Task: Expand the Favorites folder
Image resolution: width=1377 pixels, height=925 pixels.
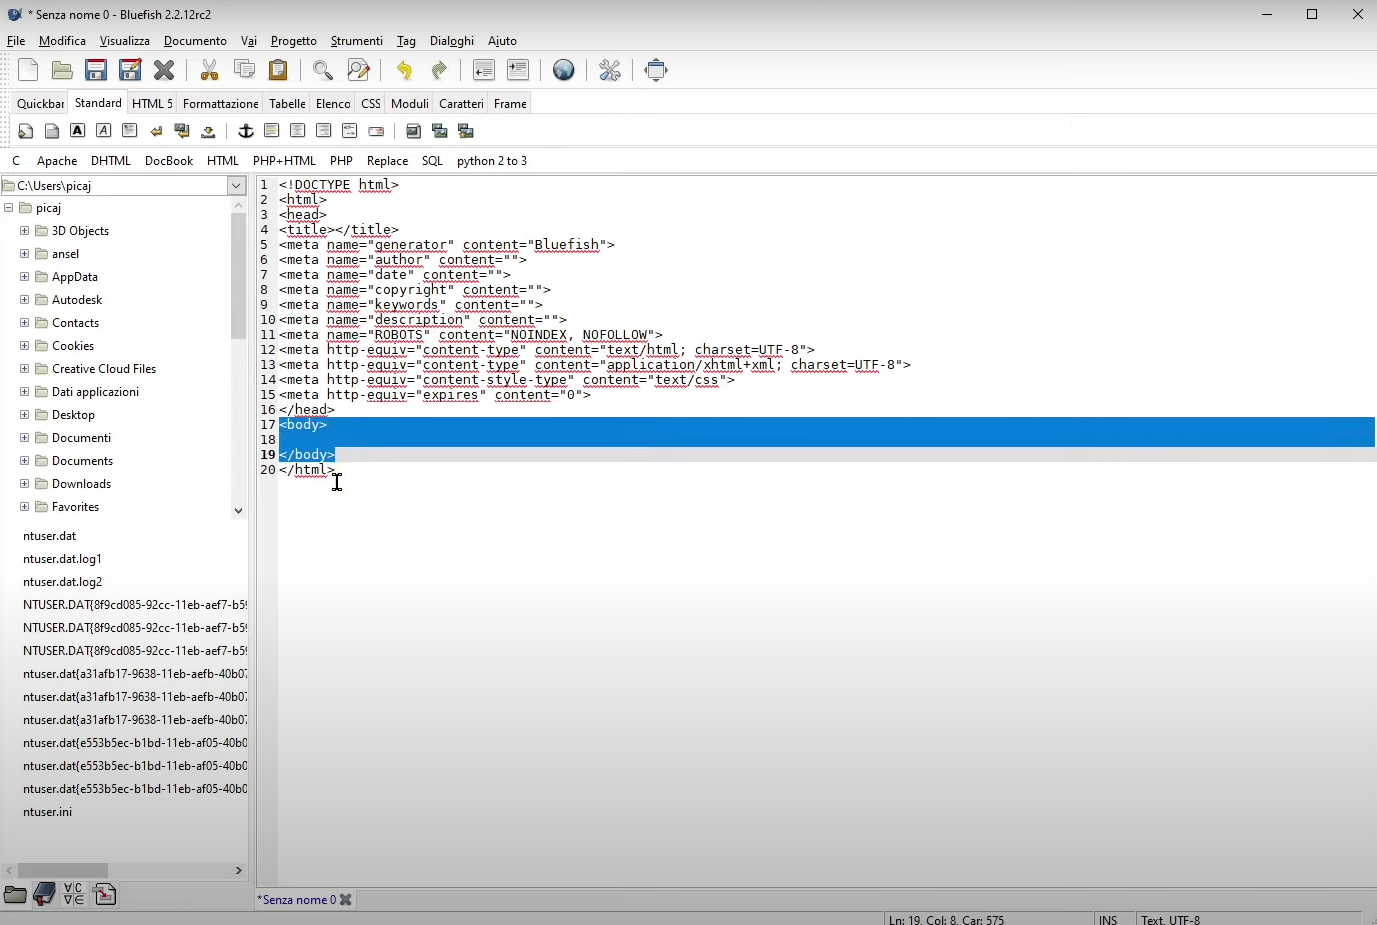Action: (24, 507)
